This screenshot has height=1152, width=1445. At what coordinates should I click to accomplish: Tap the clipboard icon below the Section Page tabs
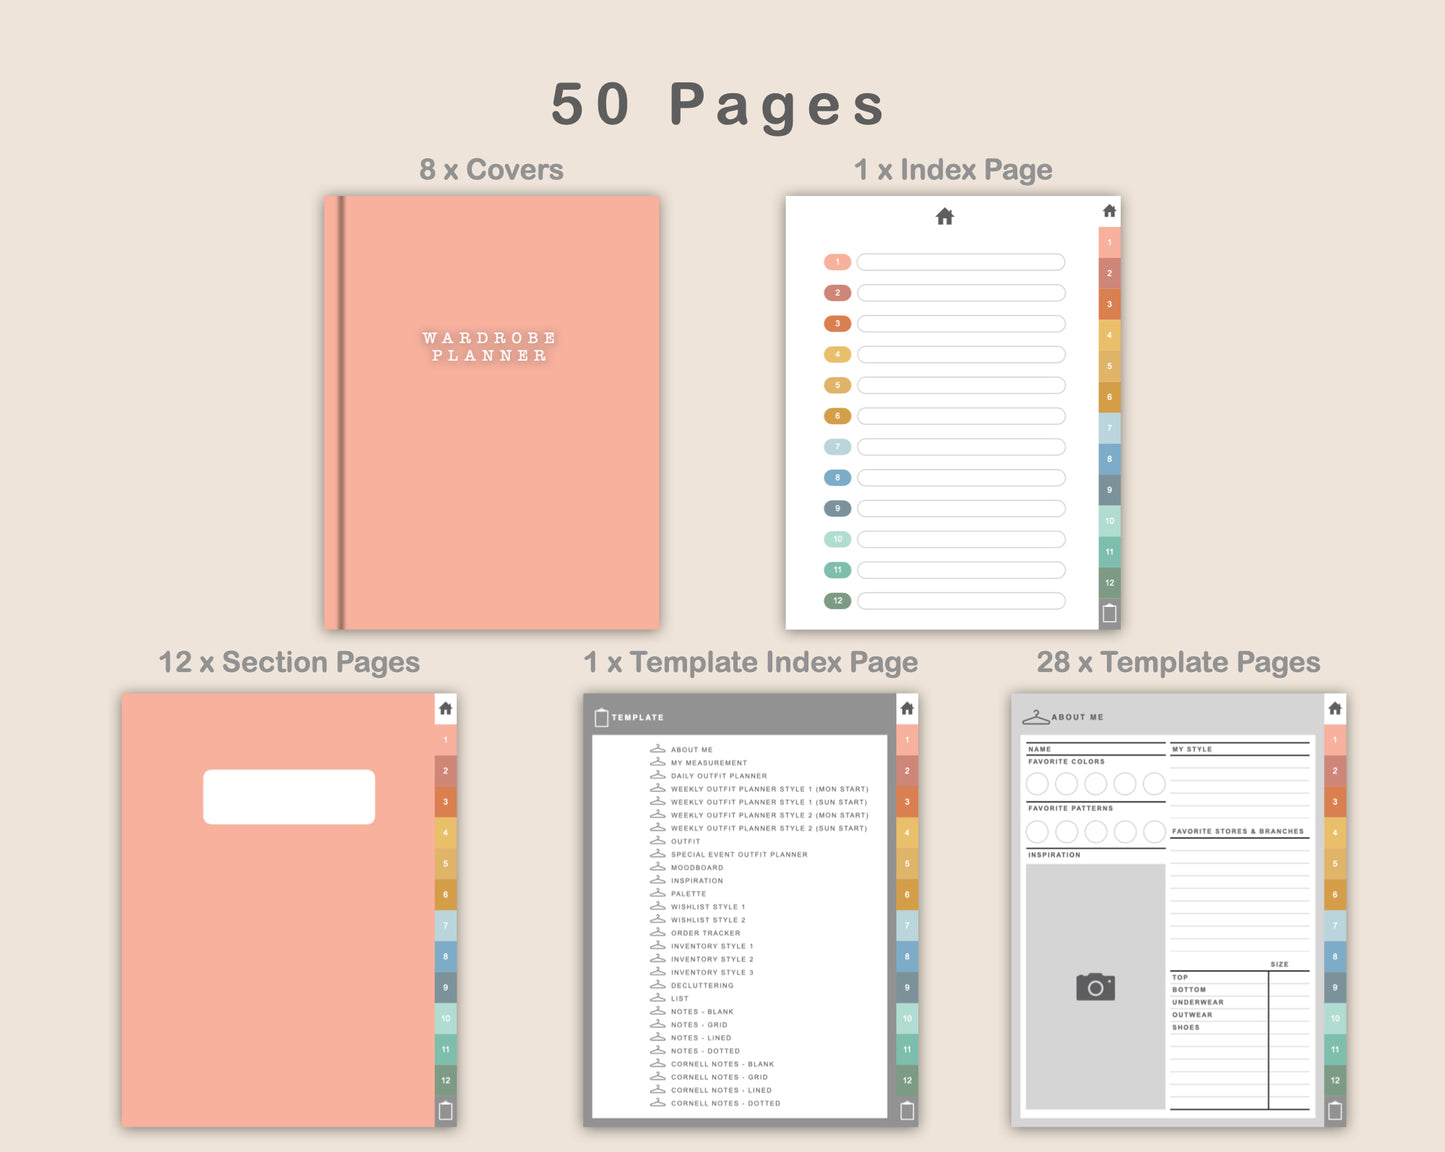point(446,1111)
